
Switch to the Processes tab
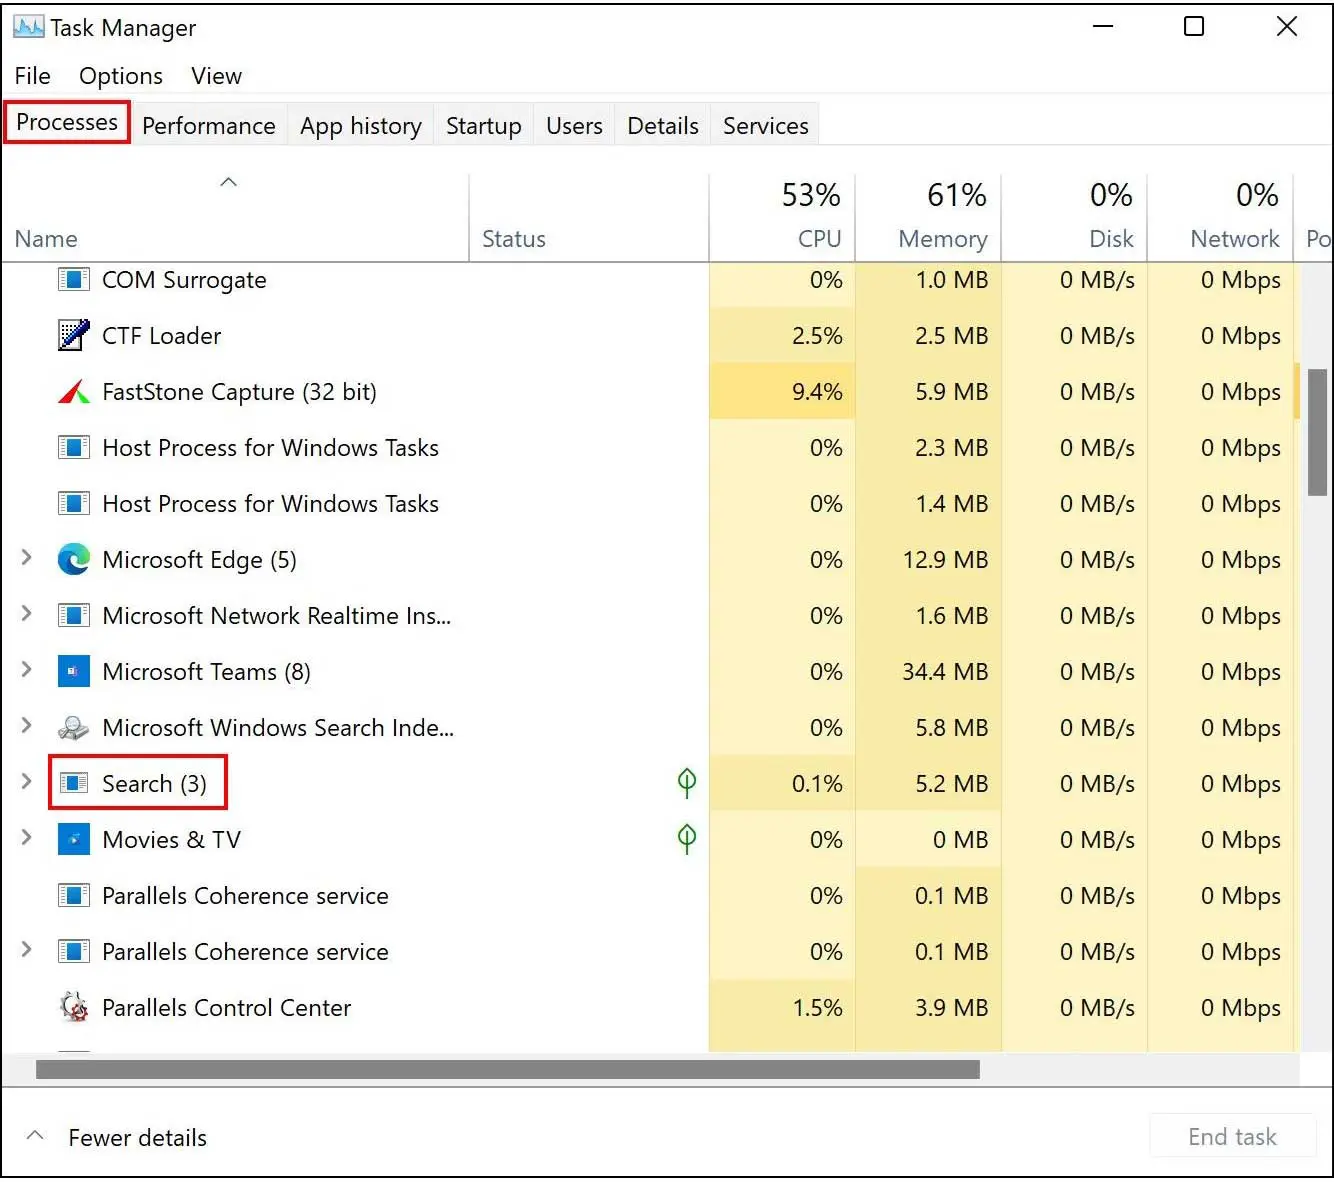(67, 122)
